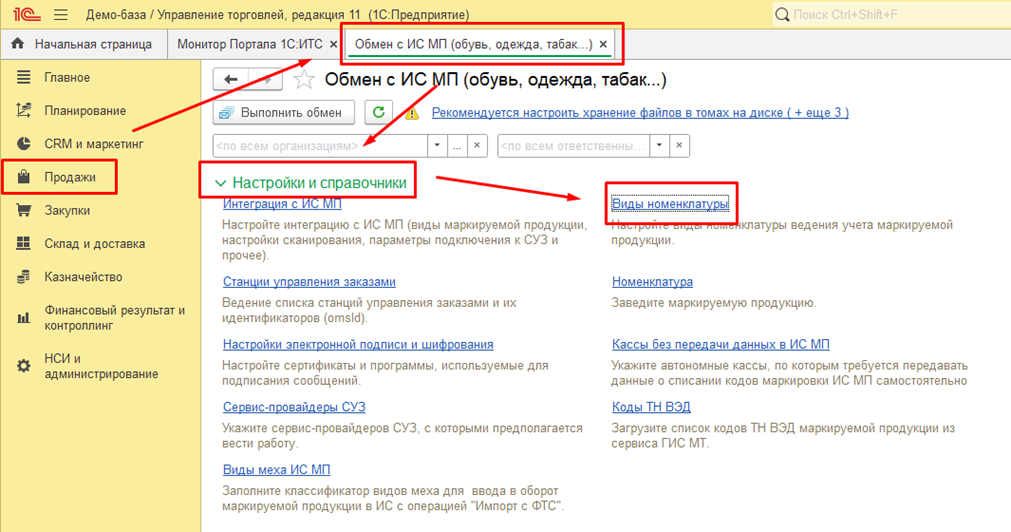Open the organizations dropdown arrow
Viewport: 1011px width, 532px height.
click(x=437, y=146)
